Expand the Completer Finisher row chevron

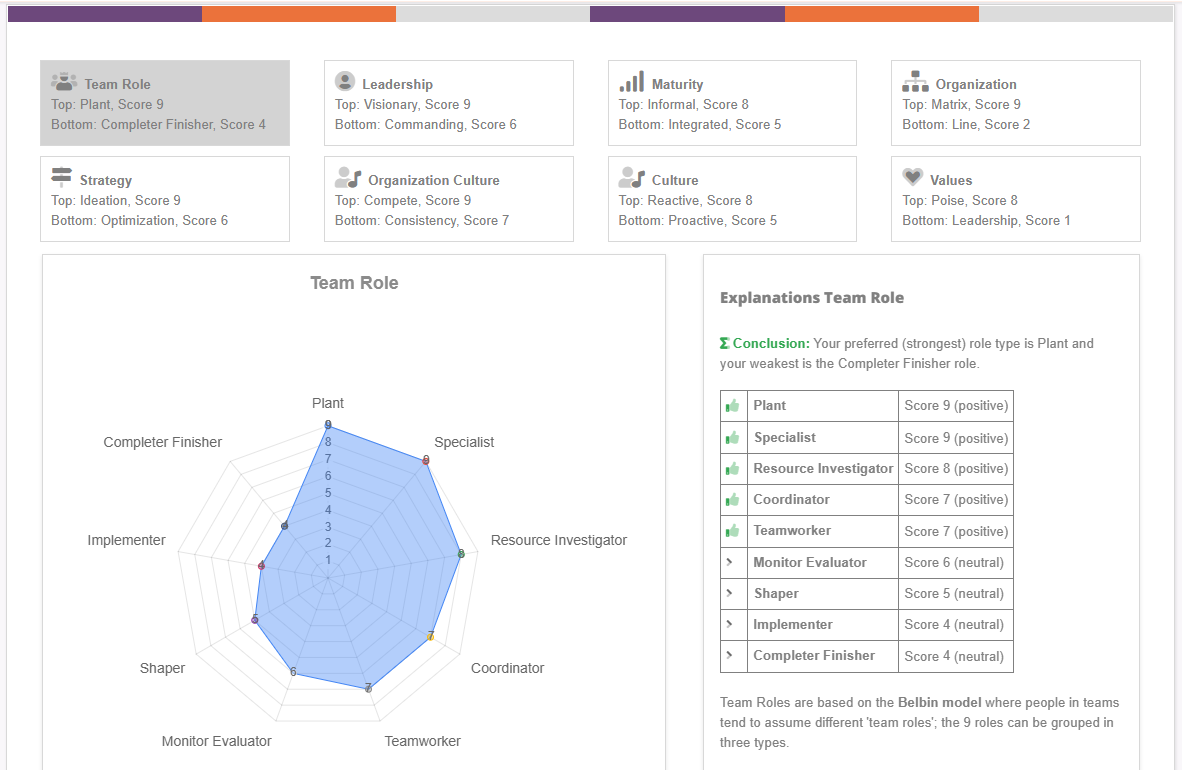[730, 655]
